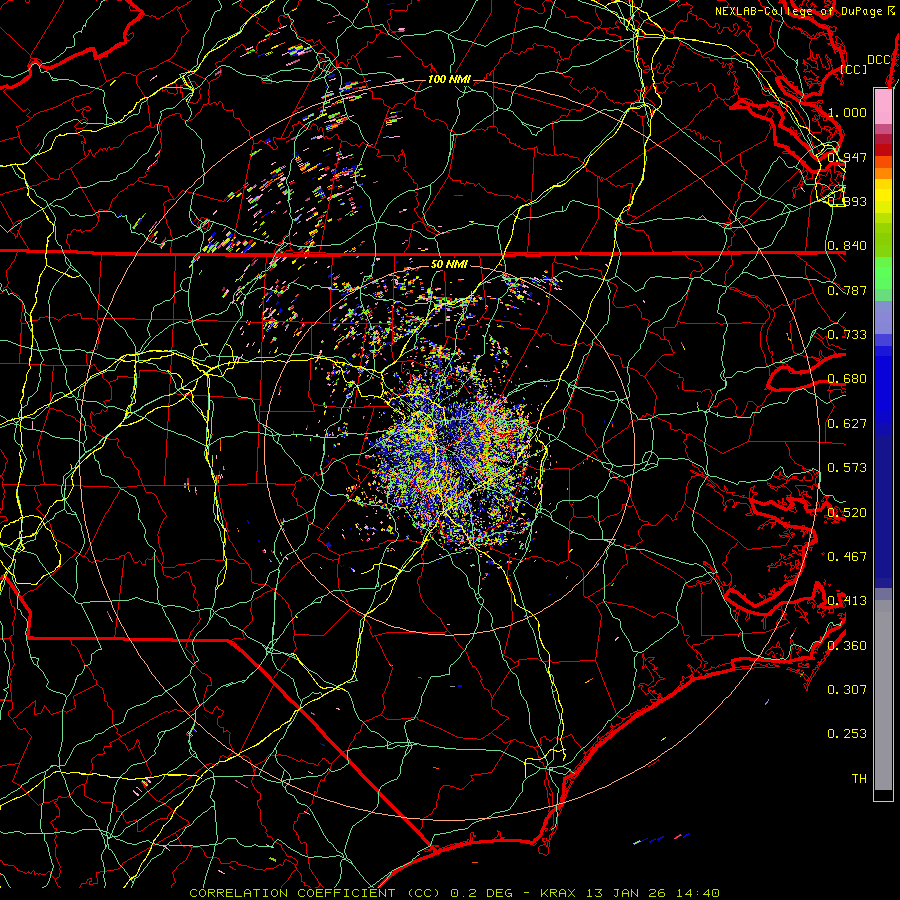Pick the gray segment of the color bar
Screen dimensions: 900x900
point(883,695)
